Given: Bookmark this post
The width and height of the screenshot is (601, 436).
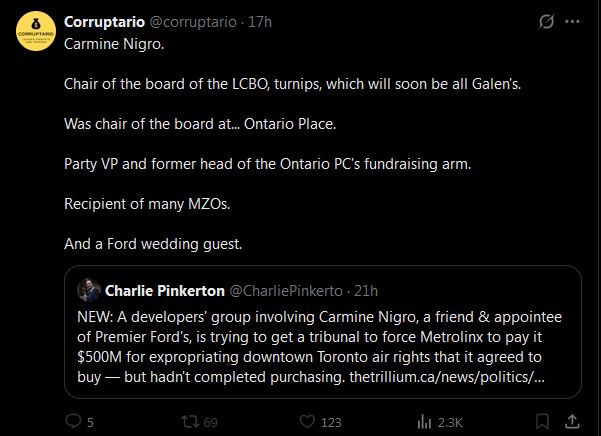Looking at the screenshot, I should pos(541,422).
